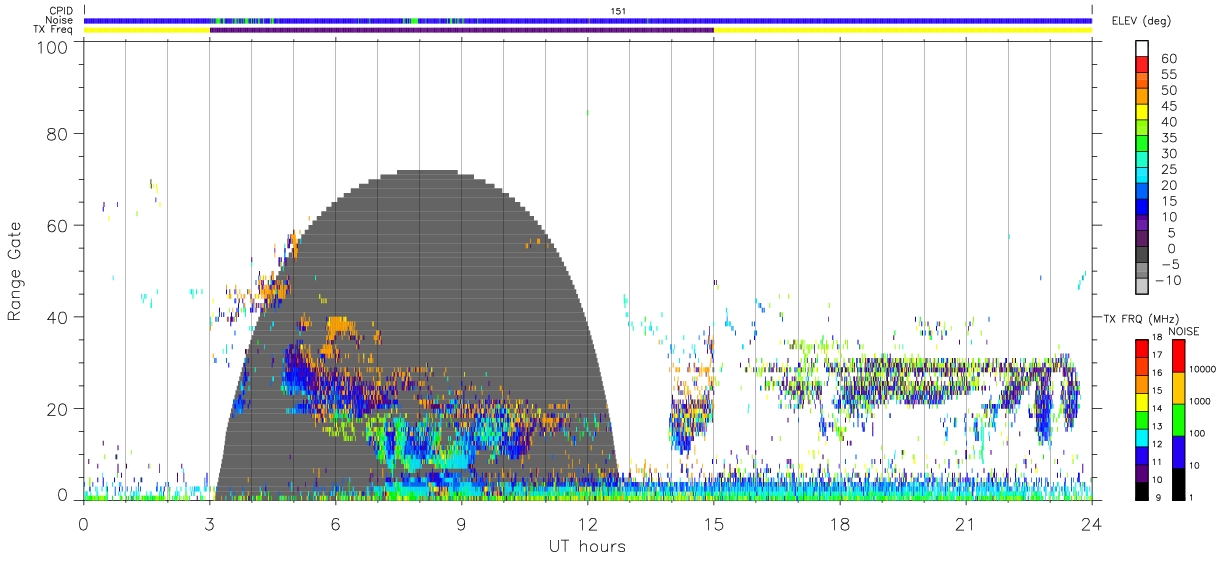1228x567 pixels.
Task: Click the 24 tick on the UT hours axis
Action: click(1092, 523)
